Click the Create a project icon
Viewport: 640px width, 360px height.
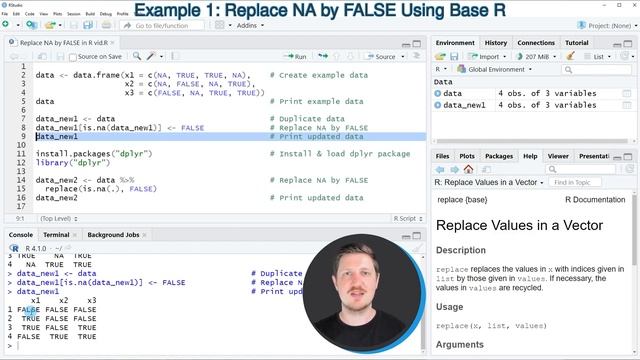click(x=31, y=25)
